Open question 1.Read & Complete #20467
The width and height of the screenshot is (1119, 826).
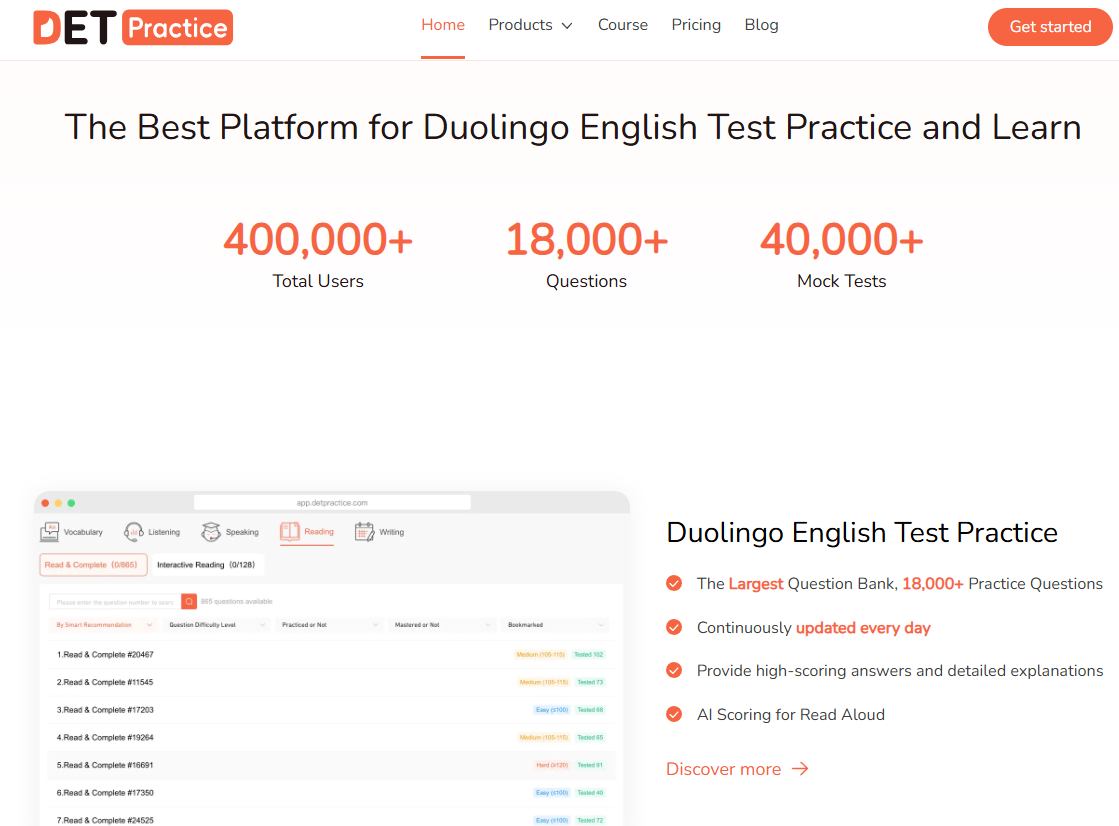click(x=105, y=655)
